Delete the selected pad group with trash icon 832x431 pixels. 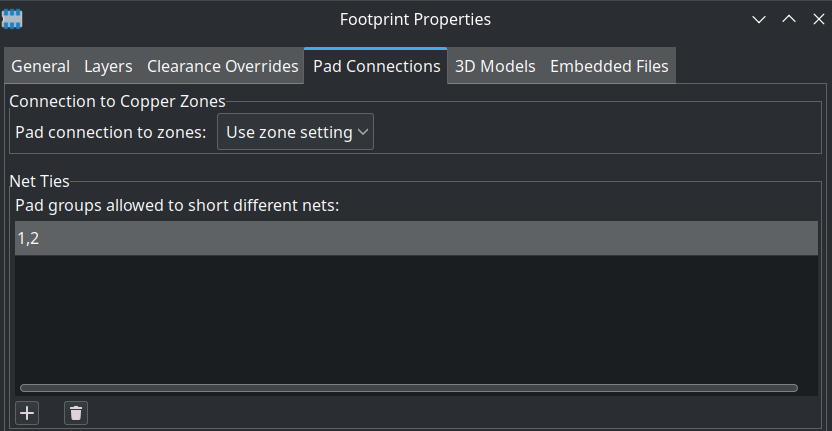tap(76, 413)
